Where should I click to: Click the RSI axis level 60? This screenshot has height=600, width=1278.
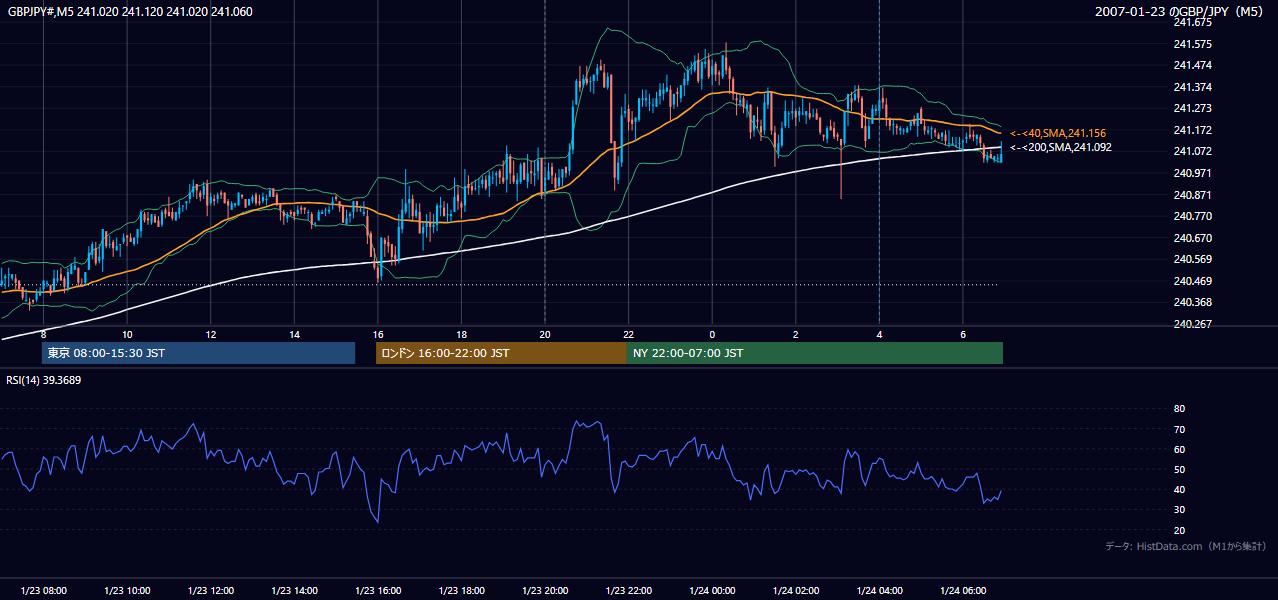click(x=1180, y=449)
